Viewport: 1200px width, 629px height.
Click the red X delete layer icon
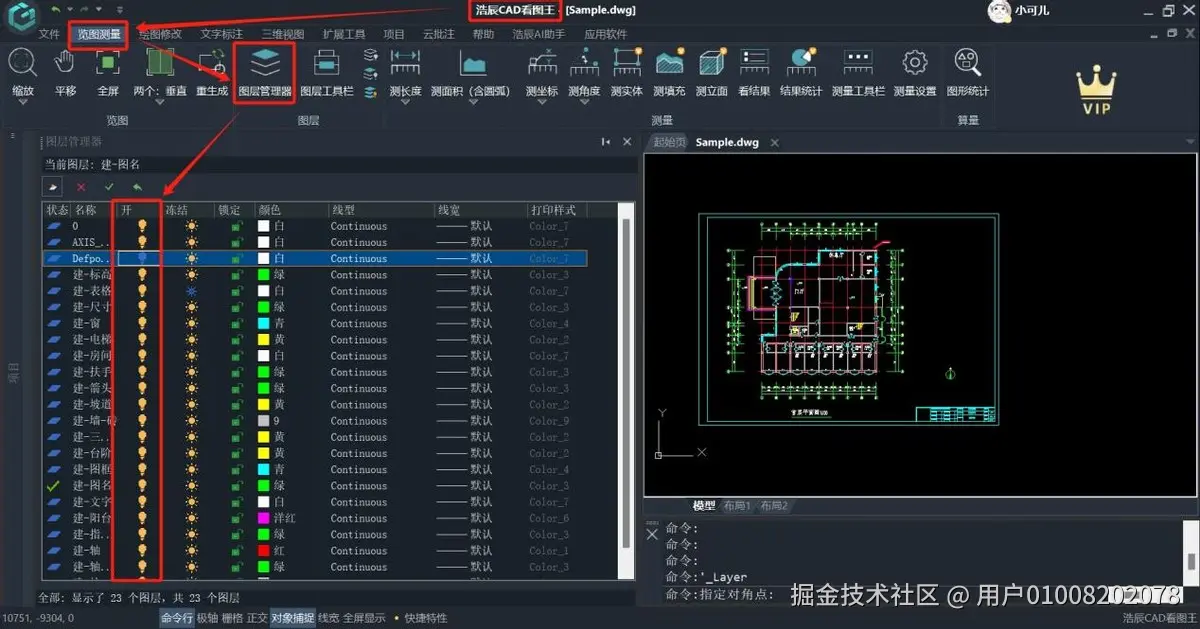pos(82,187)
